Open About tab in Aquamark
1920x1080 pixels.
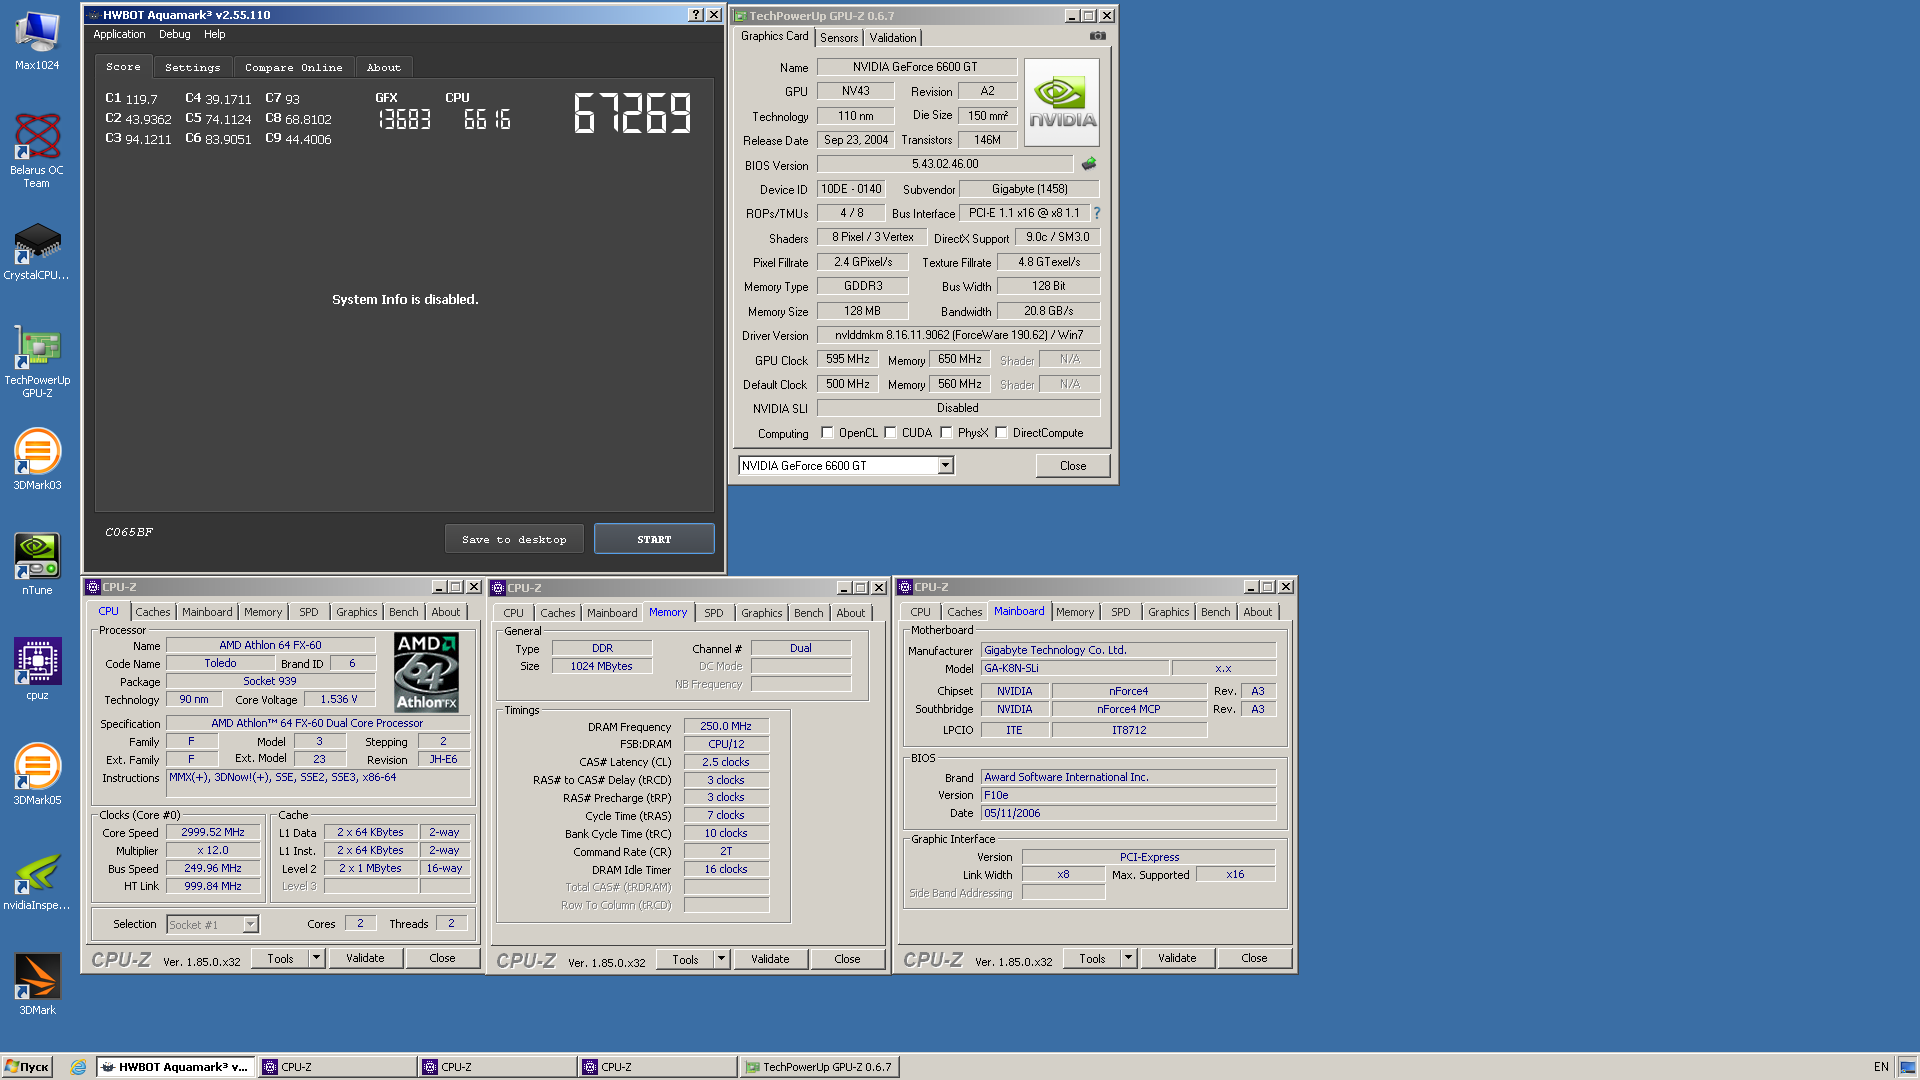pyautogui.click(x=384, y=67)
